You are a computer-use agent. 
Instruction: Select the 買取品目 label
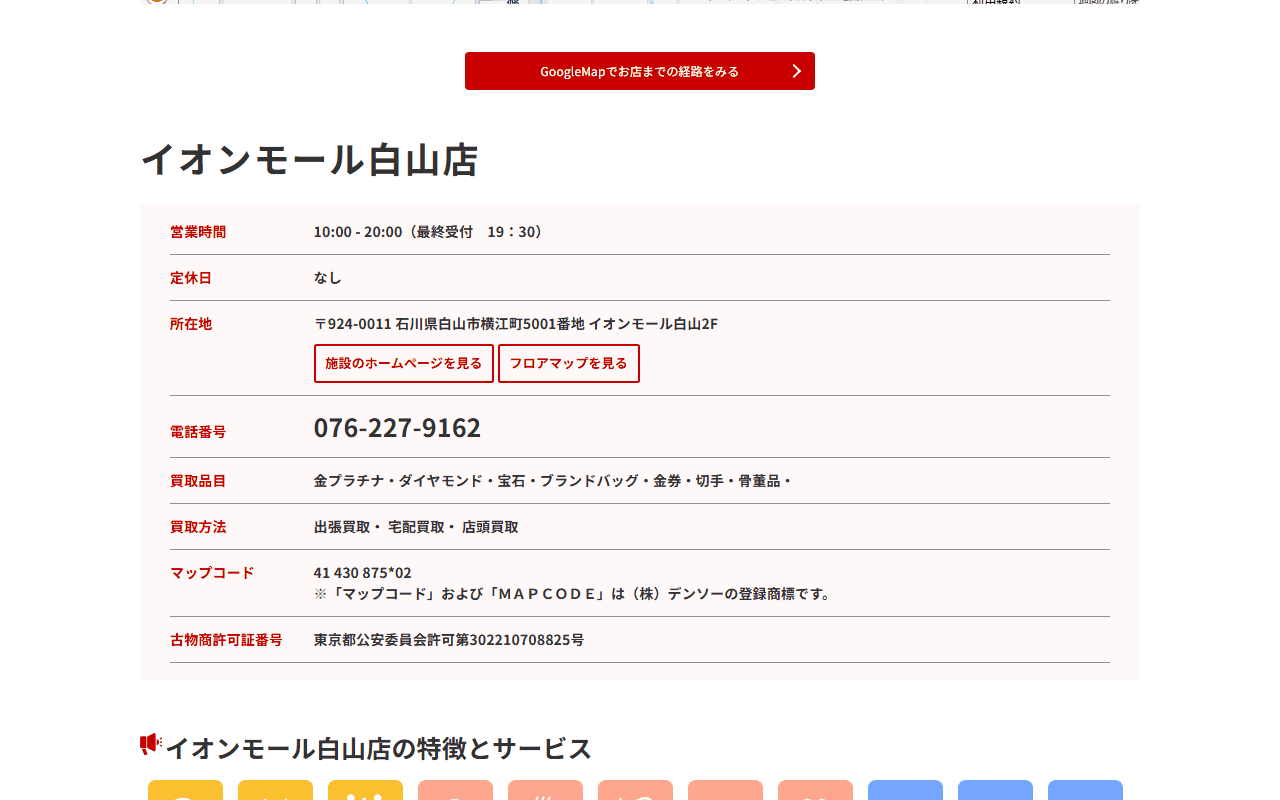click(x=198, y=481)
